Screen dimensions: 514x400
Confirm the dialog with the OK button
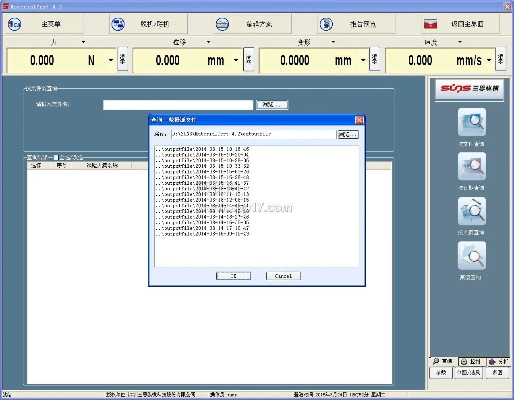233,276
